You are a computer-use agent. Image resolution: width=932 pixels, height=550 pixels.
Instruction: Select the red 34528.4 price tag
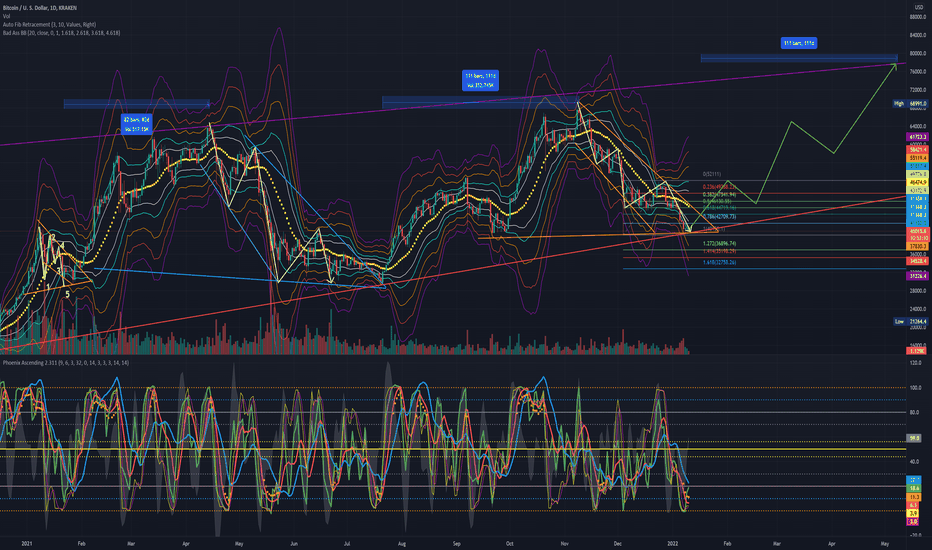point(917,261)
